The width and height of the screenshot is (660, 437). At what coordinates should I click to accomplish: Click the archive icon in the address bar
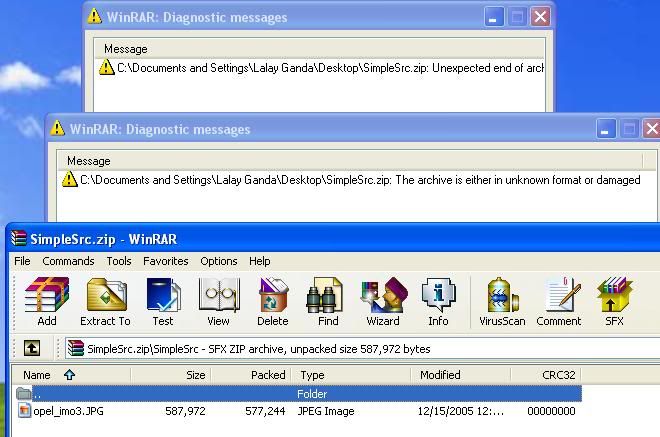click(x=76, y=349)
